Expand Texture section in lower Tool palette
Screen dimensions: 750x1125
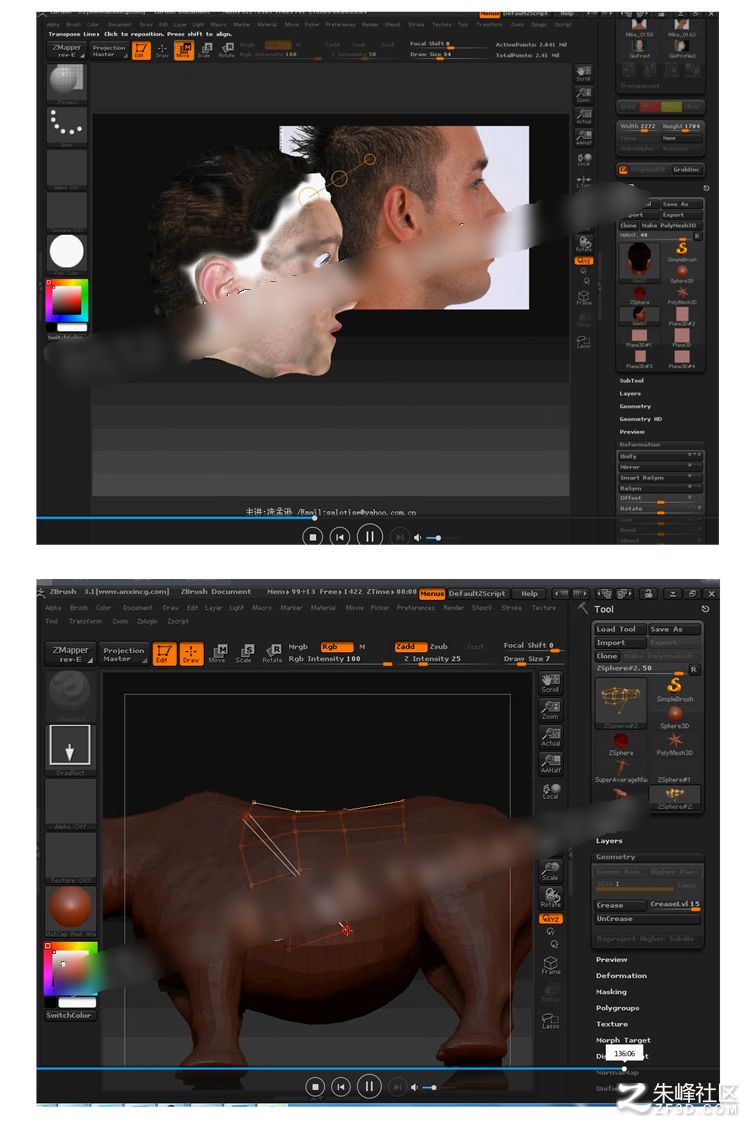pyautogui.click(x=612, y=1025)
